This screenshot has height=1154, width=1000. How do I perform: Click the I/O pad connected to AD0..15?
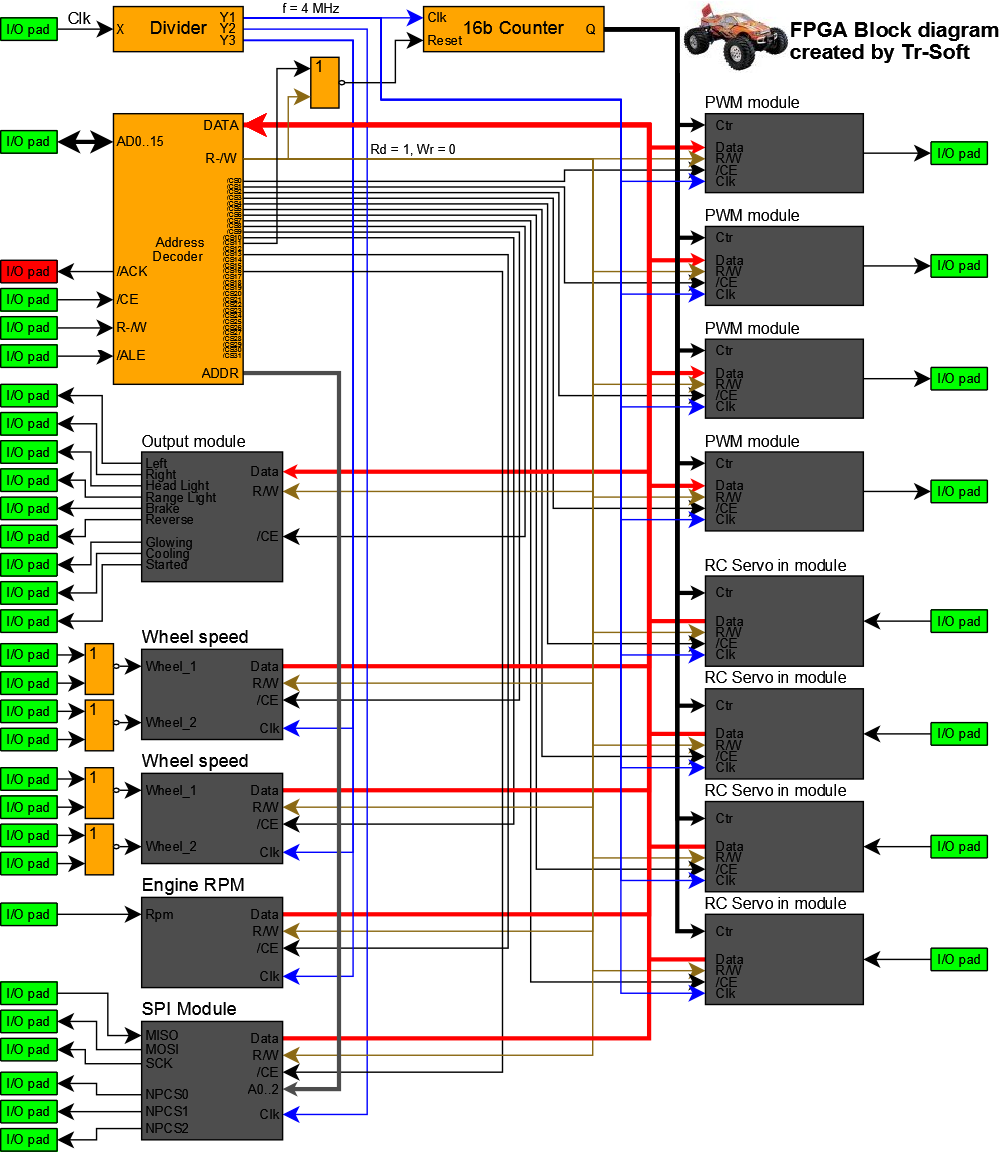(29, 141)
